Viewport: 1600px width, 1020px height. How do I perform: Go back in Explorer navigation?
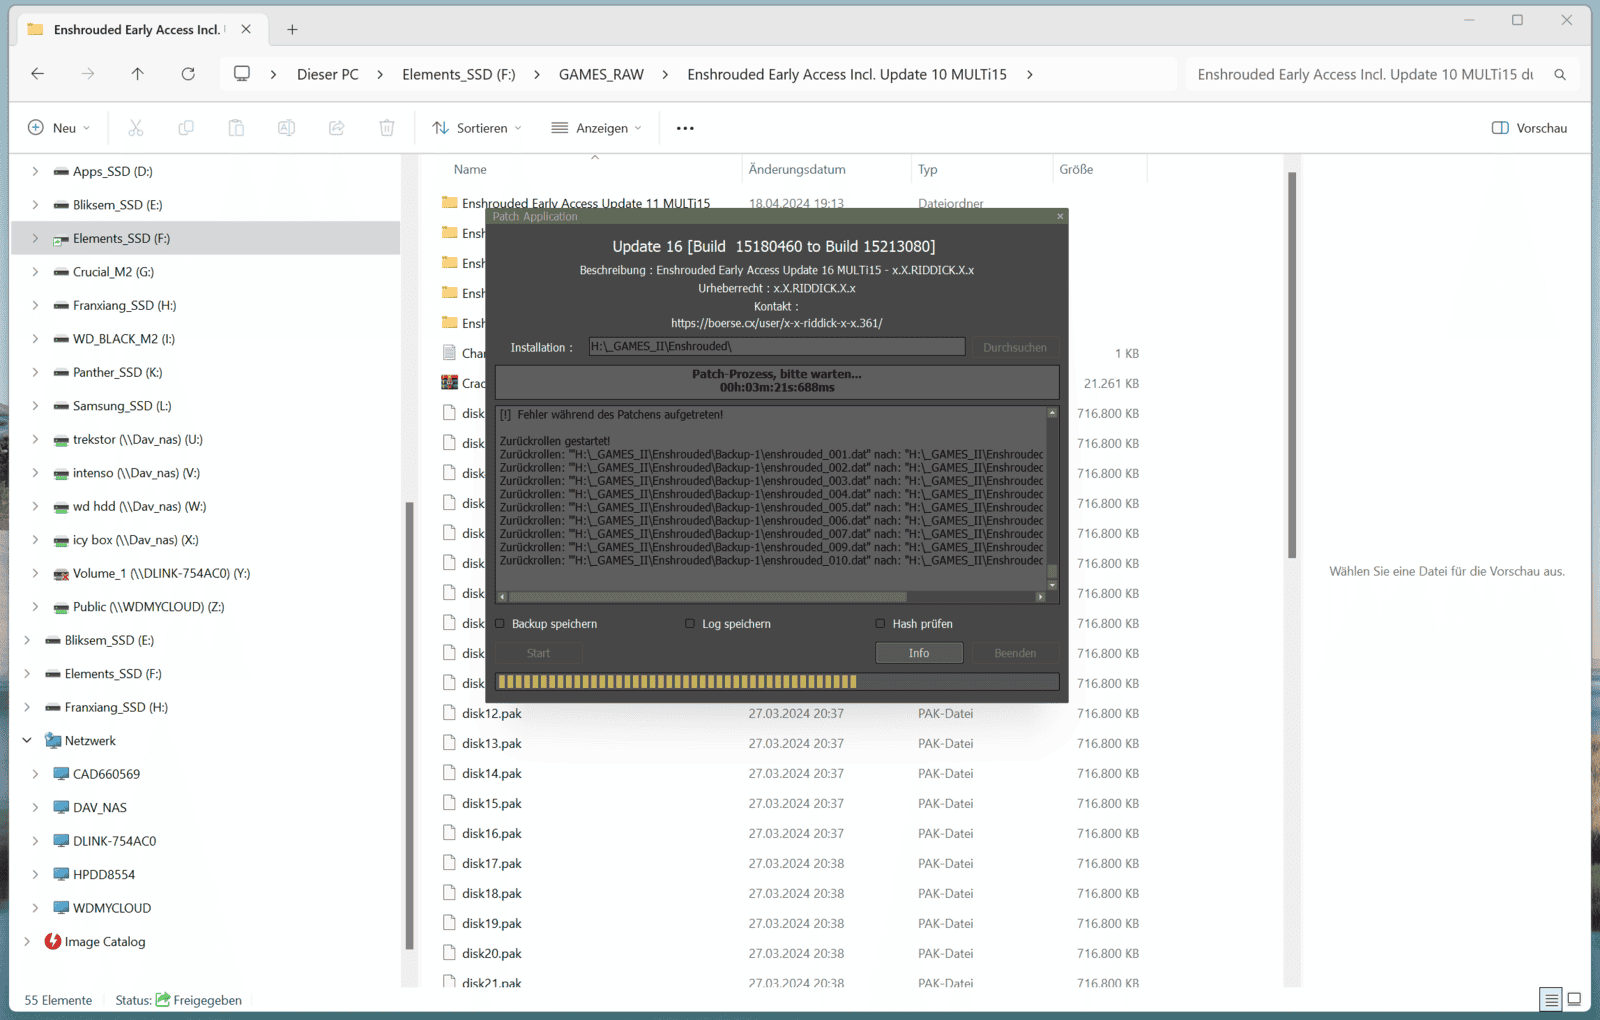click(38, 74)
